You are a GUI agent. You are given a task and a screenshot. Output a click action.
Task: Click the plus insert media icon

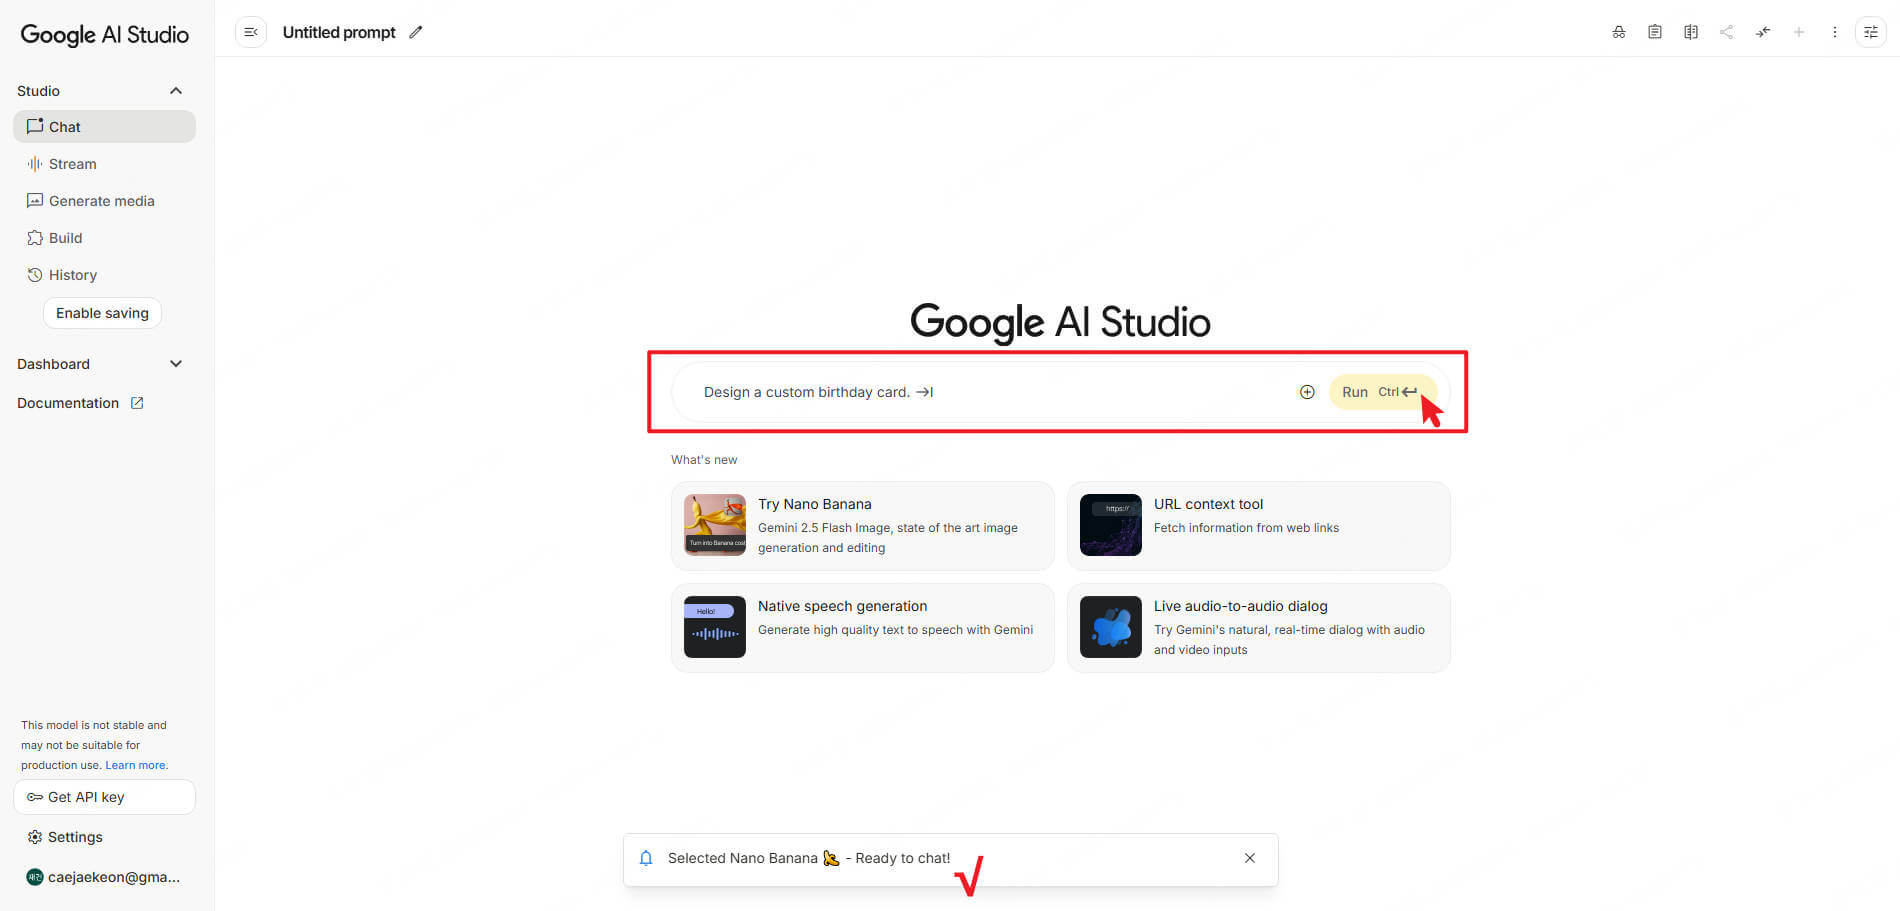point(1307,392)
